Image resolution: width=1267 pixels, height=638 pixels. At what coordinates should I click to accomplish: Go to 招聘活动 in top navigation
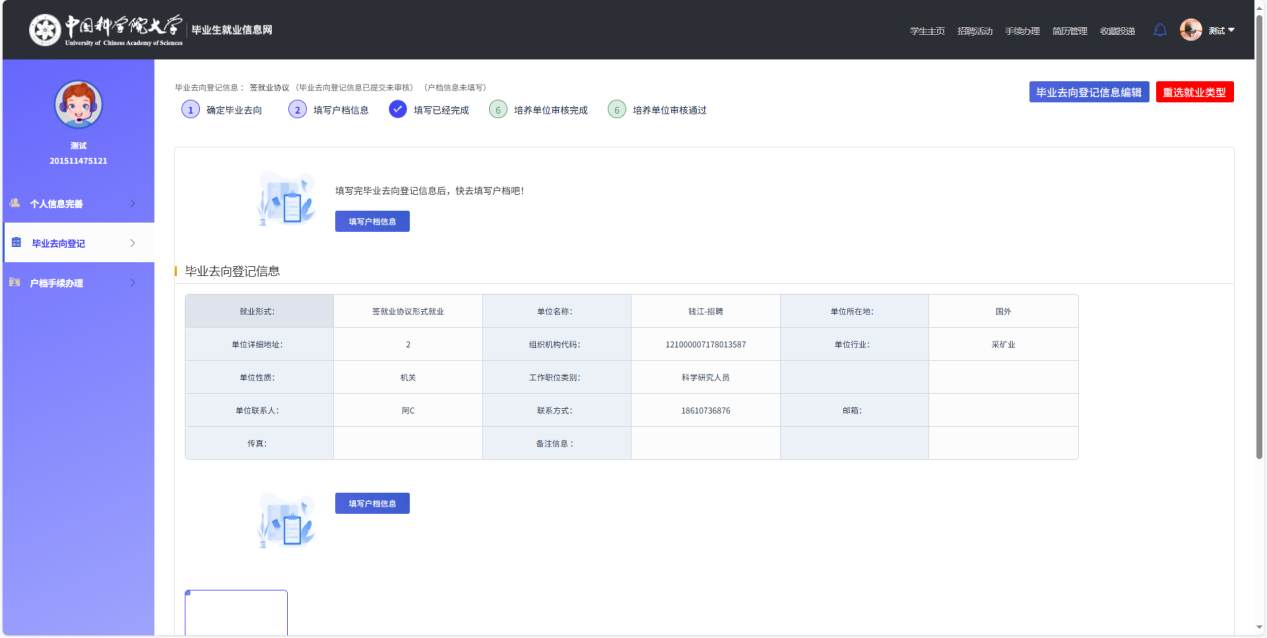tap(974, 31)
